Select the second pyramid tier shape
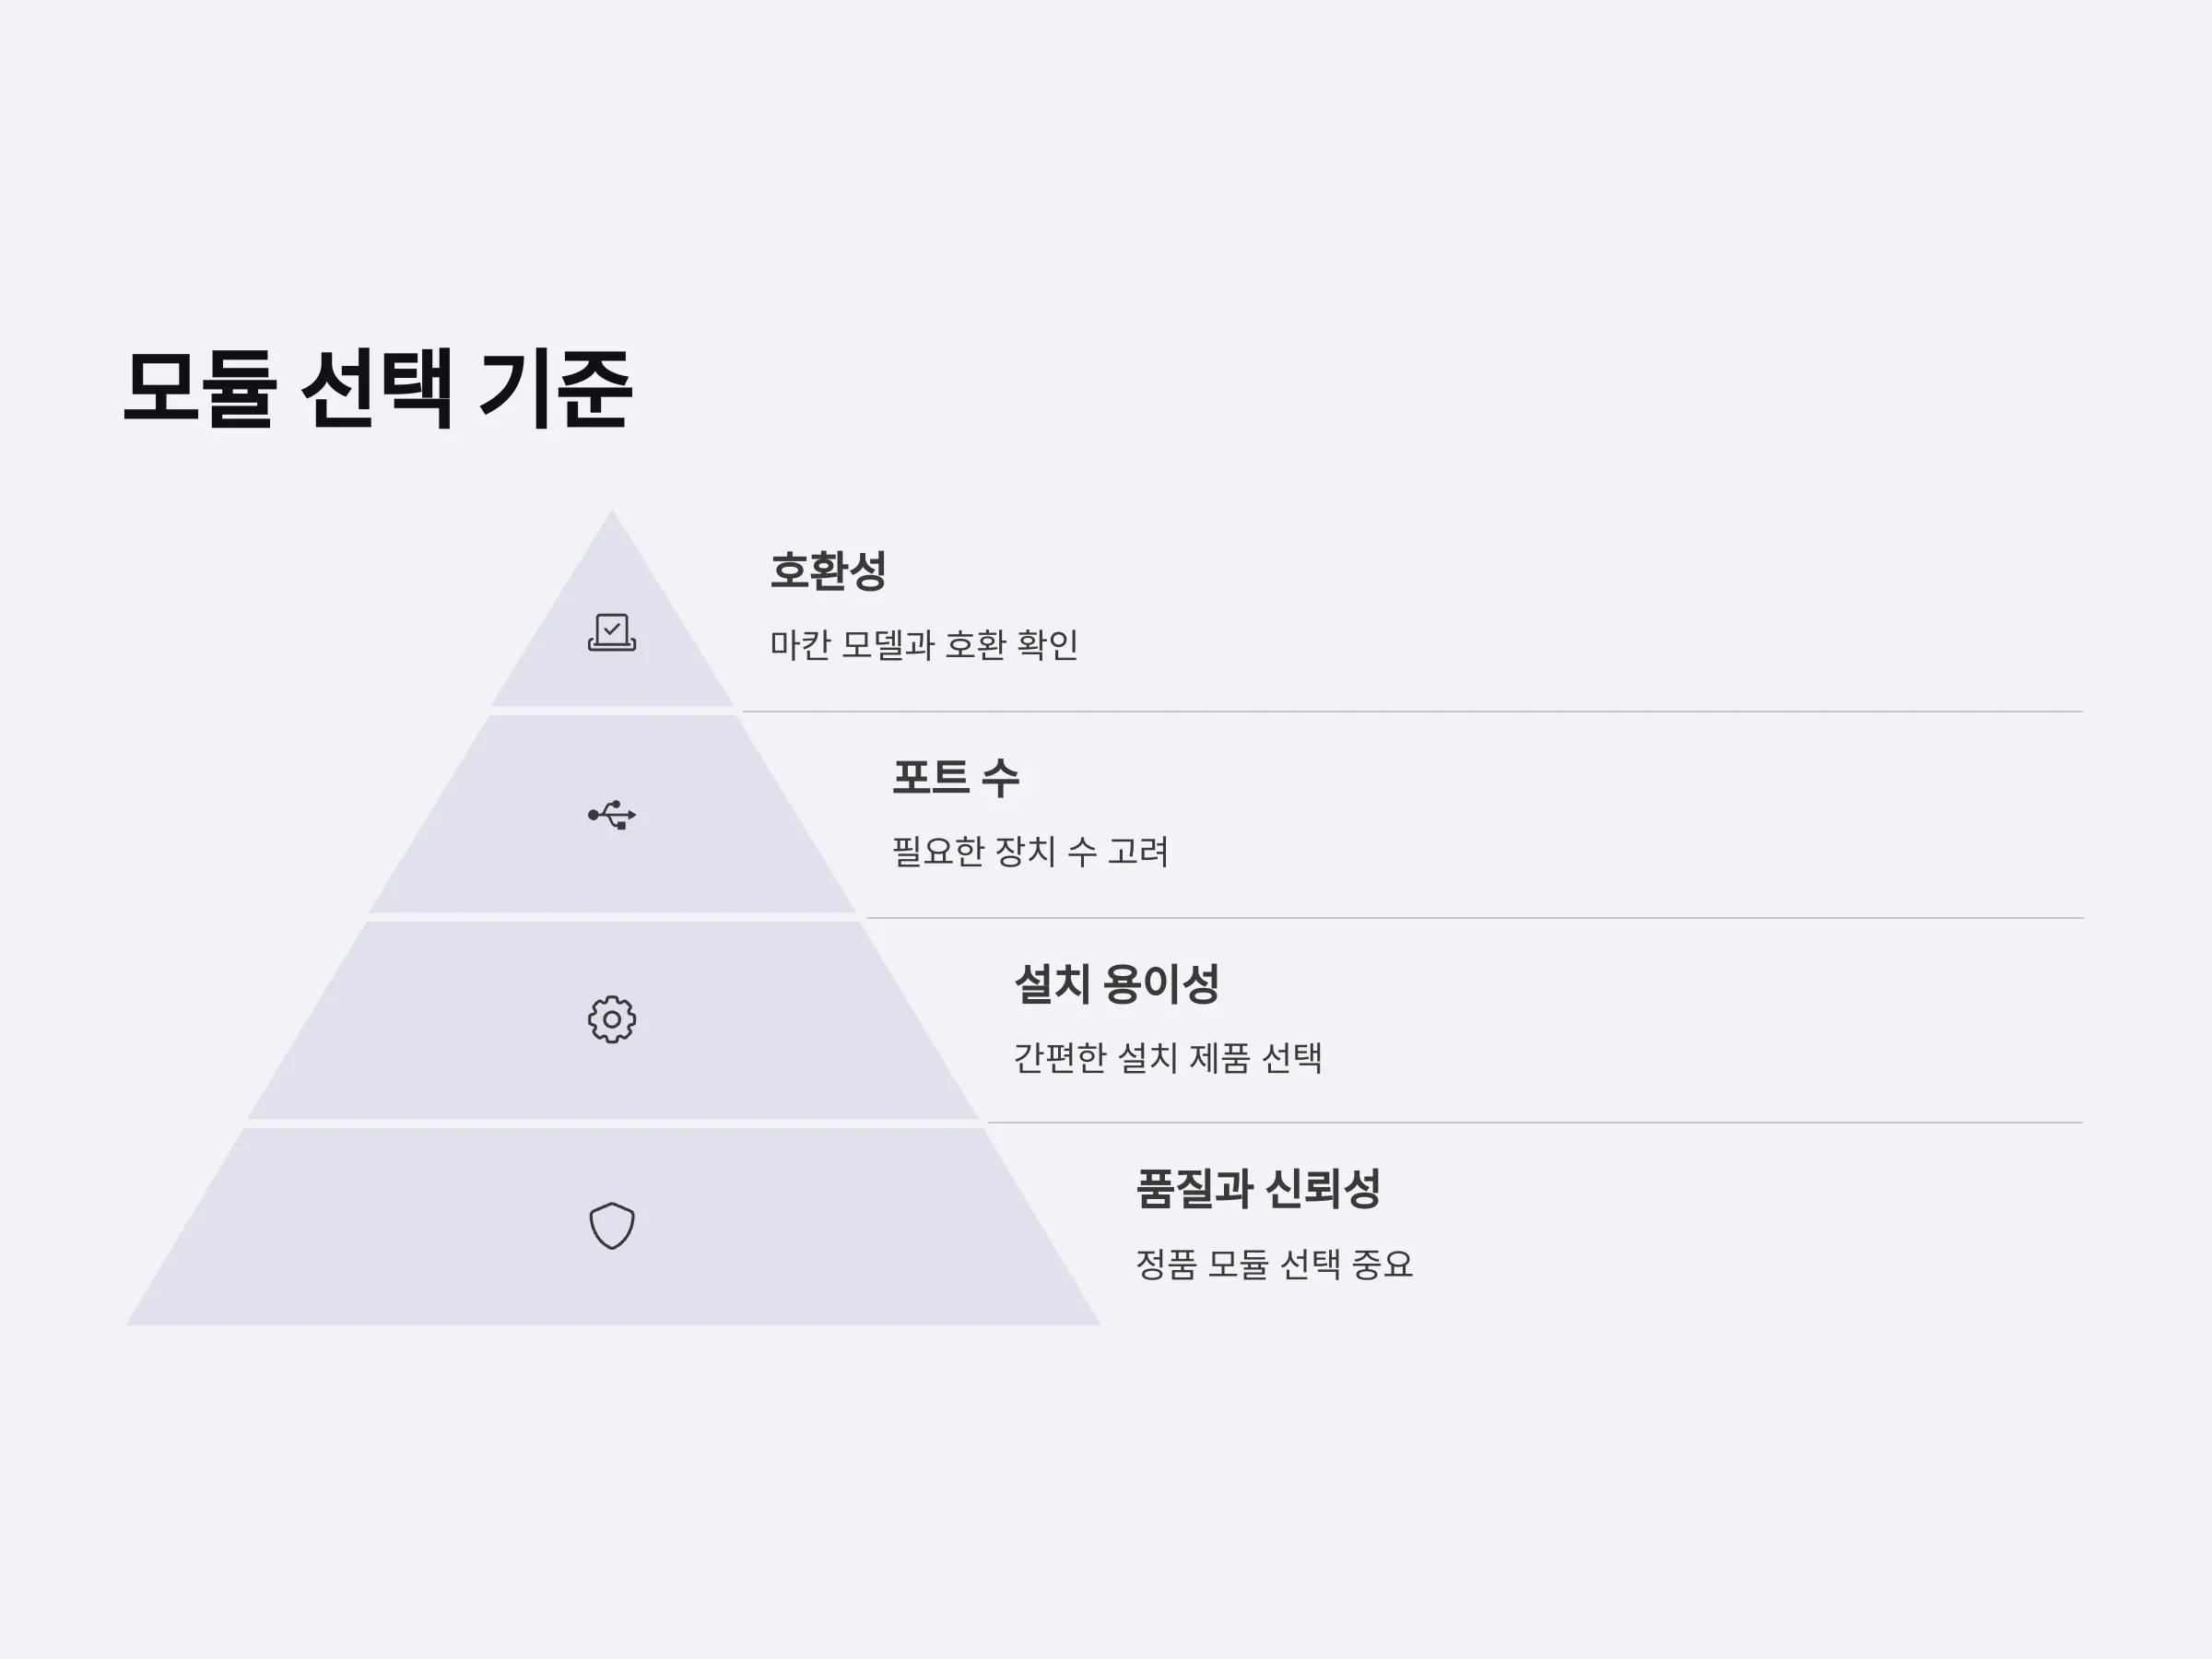 click(612, 814)
